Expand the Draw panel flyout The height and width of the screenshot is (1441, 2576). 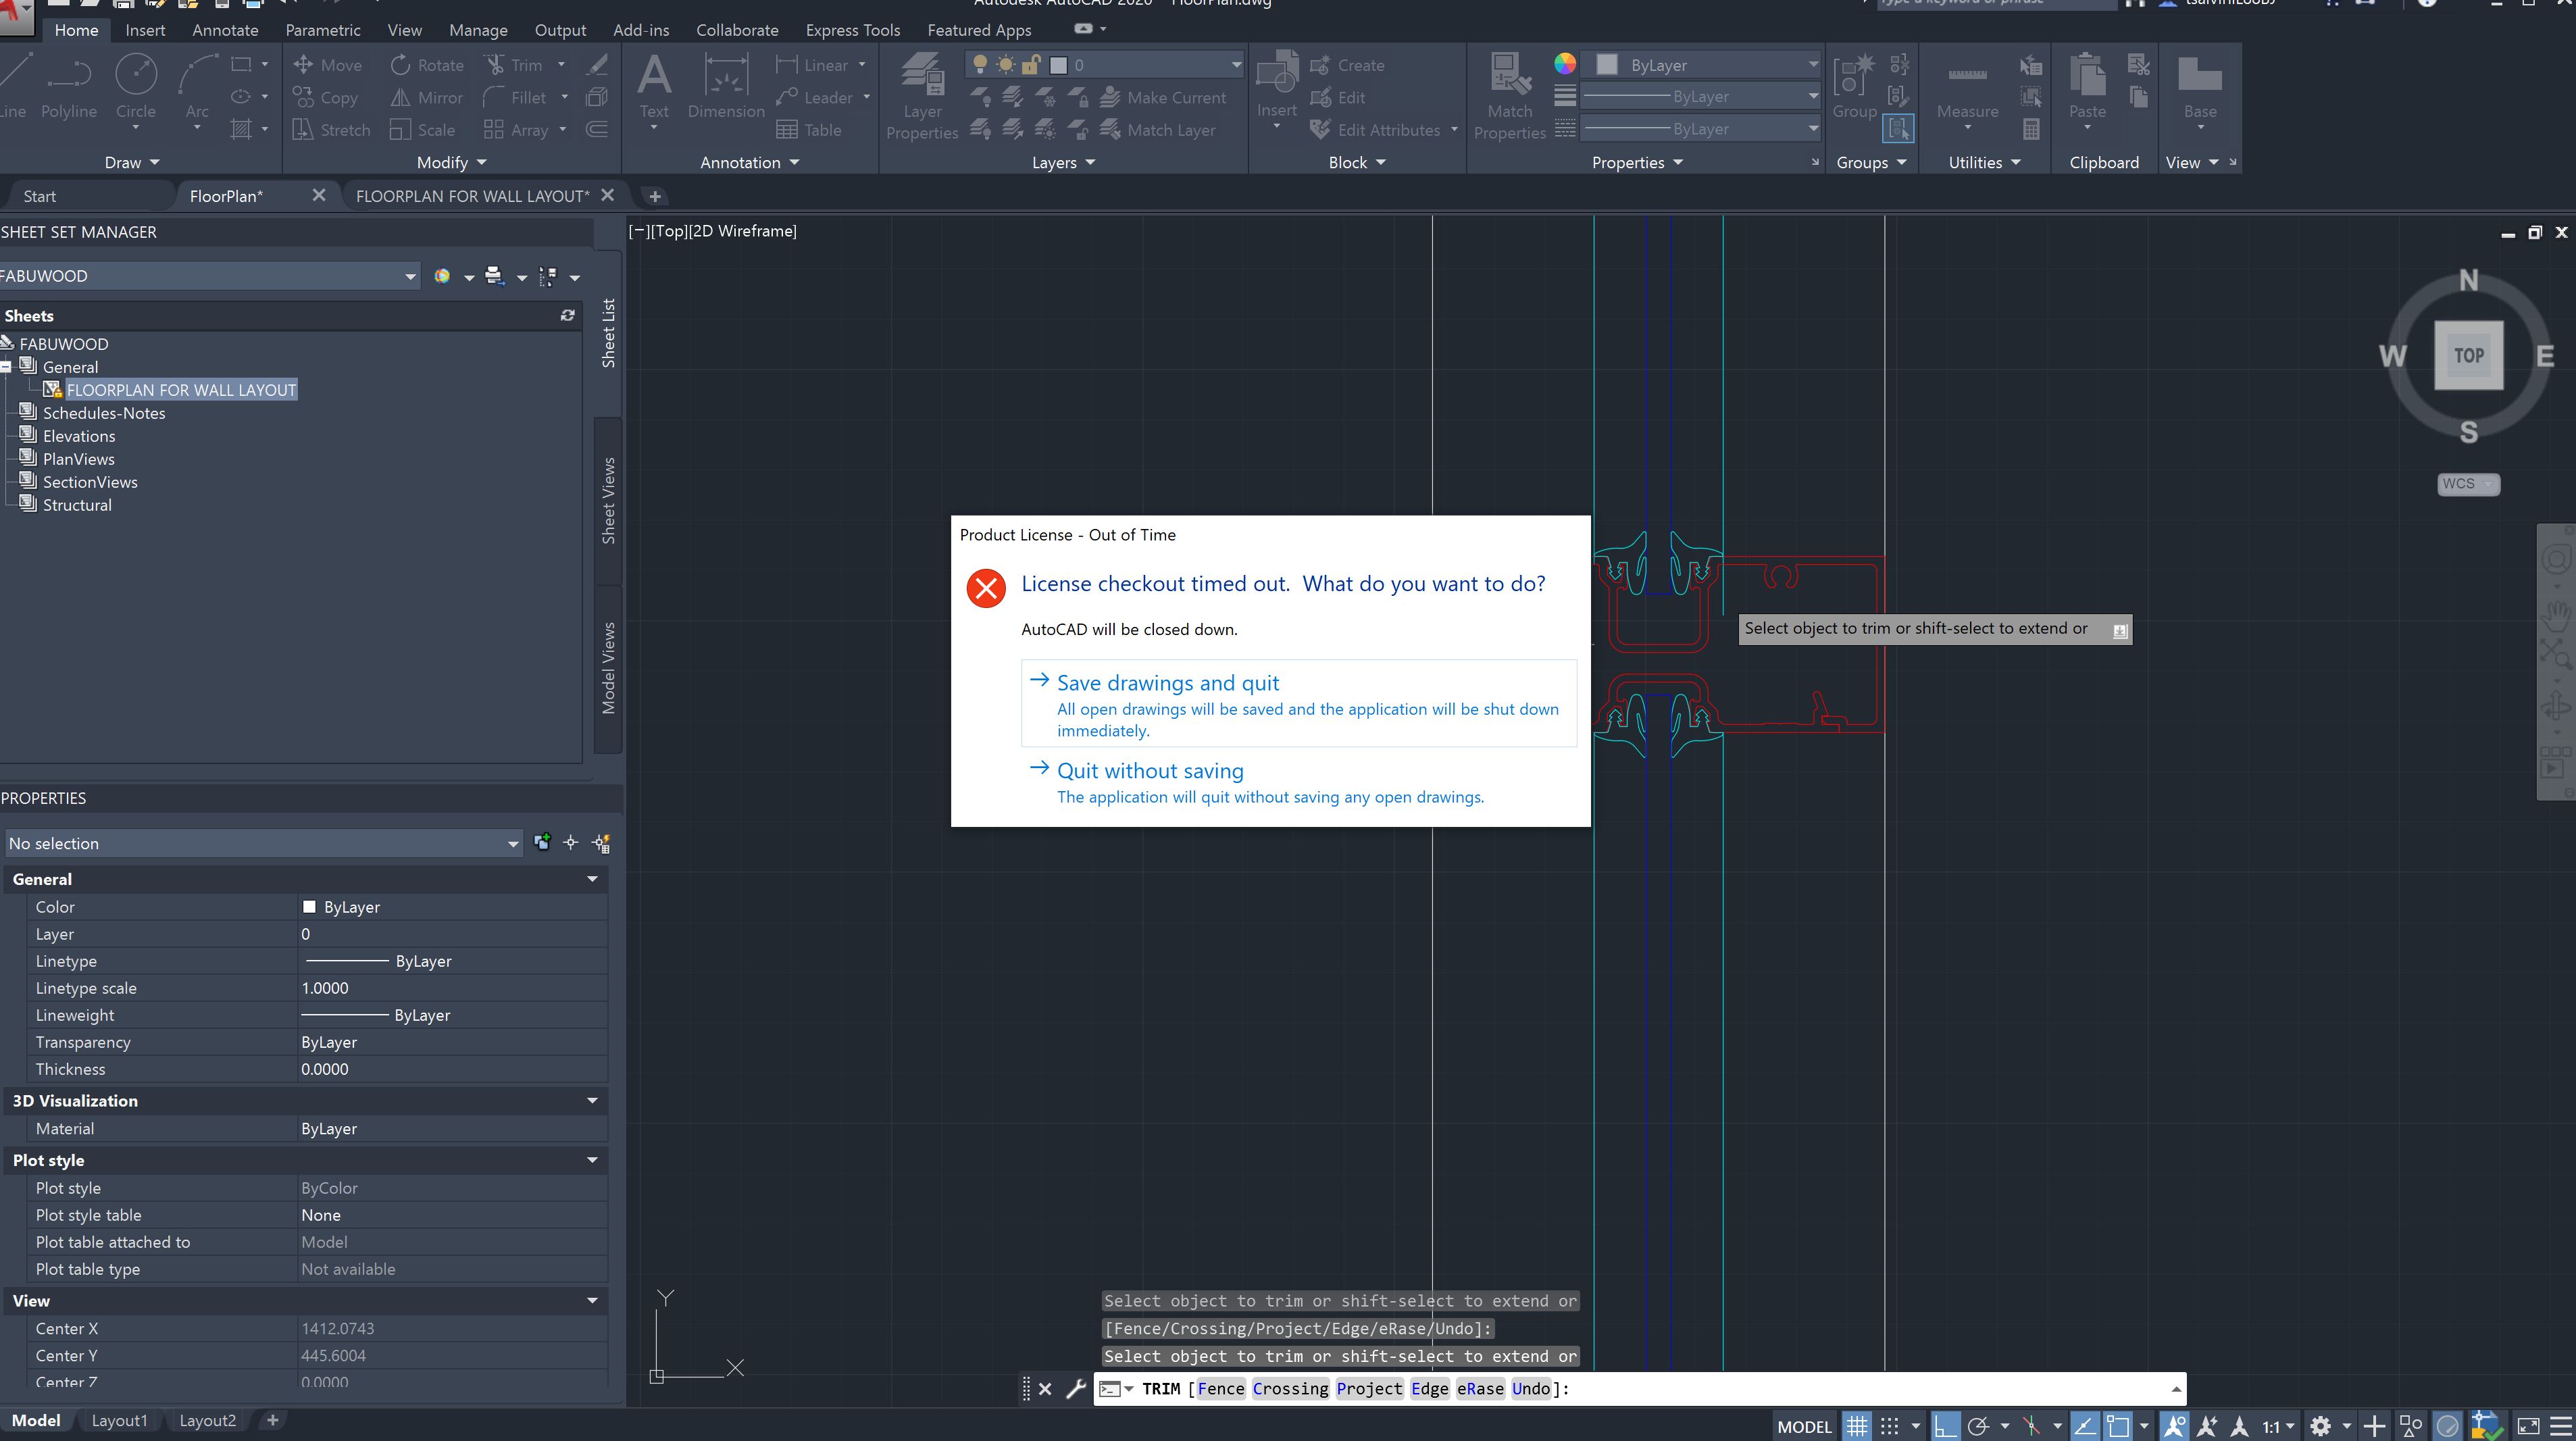(132, 162)
